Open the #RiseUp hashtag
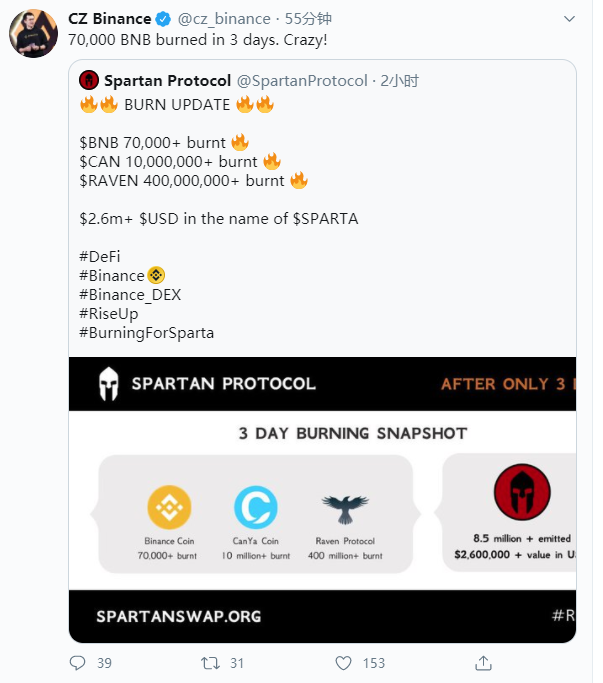Screen dimensions: 603x683 click(108, 313)
